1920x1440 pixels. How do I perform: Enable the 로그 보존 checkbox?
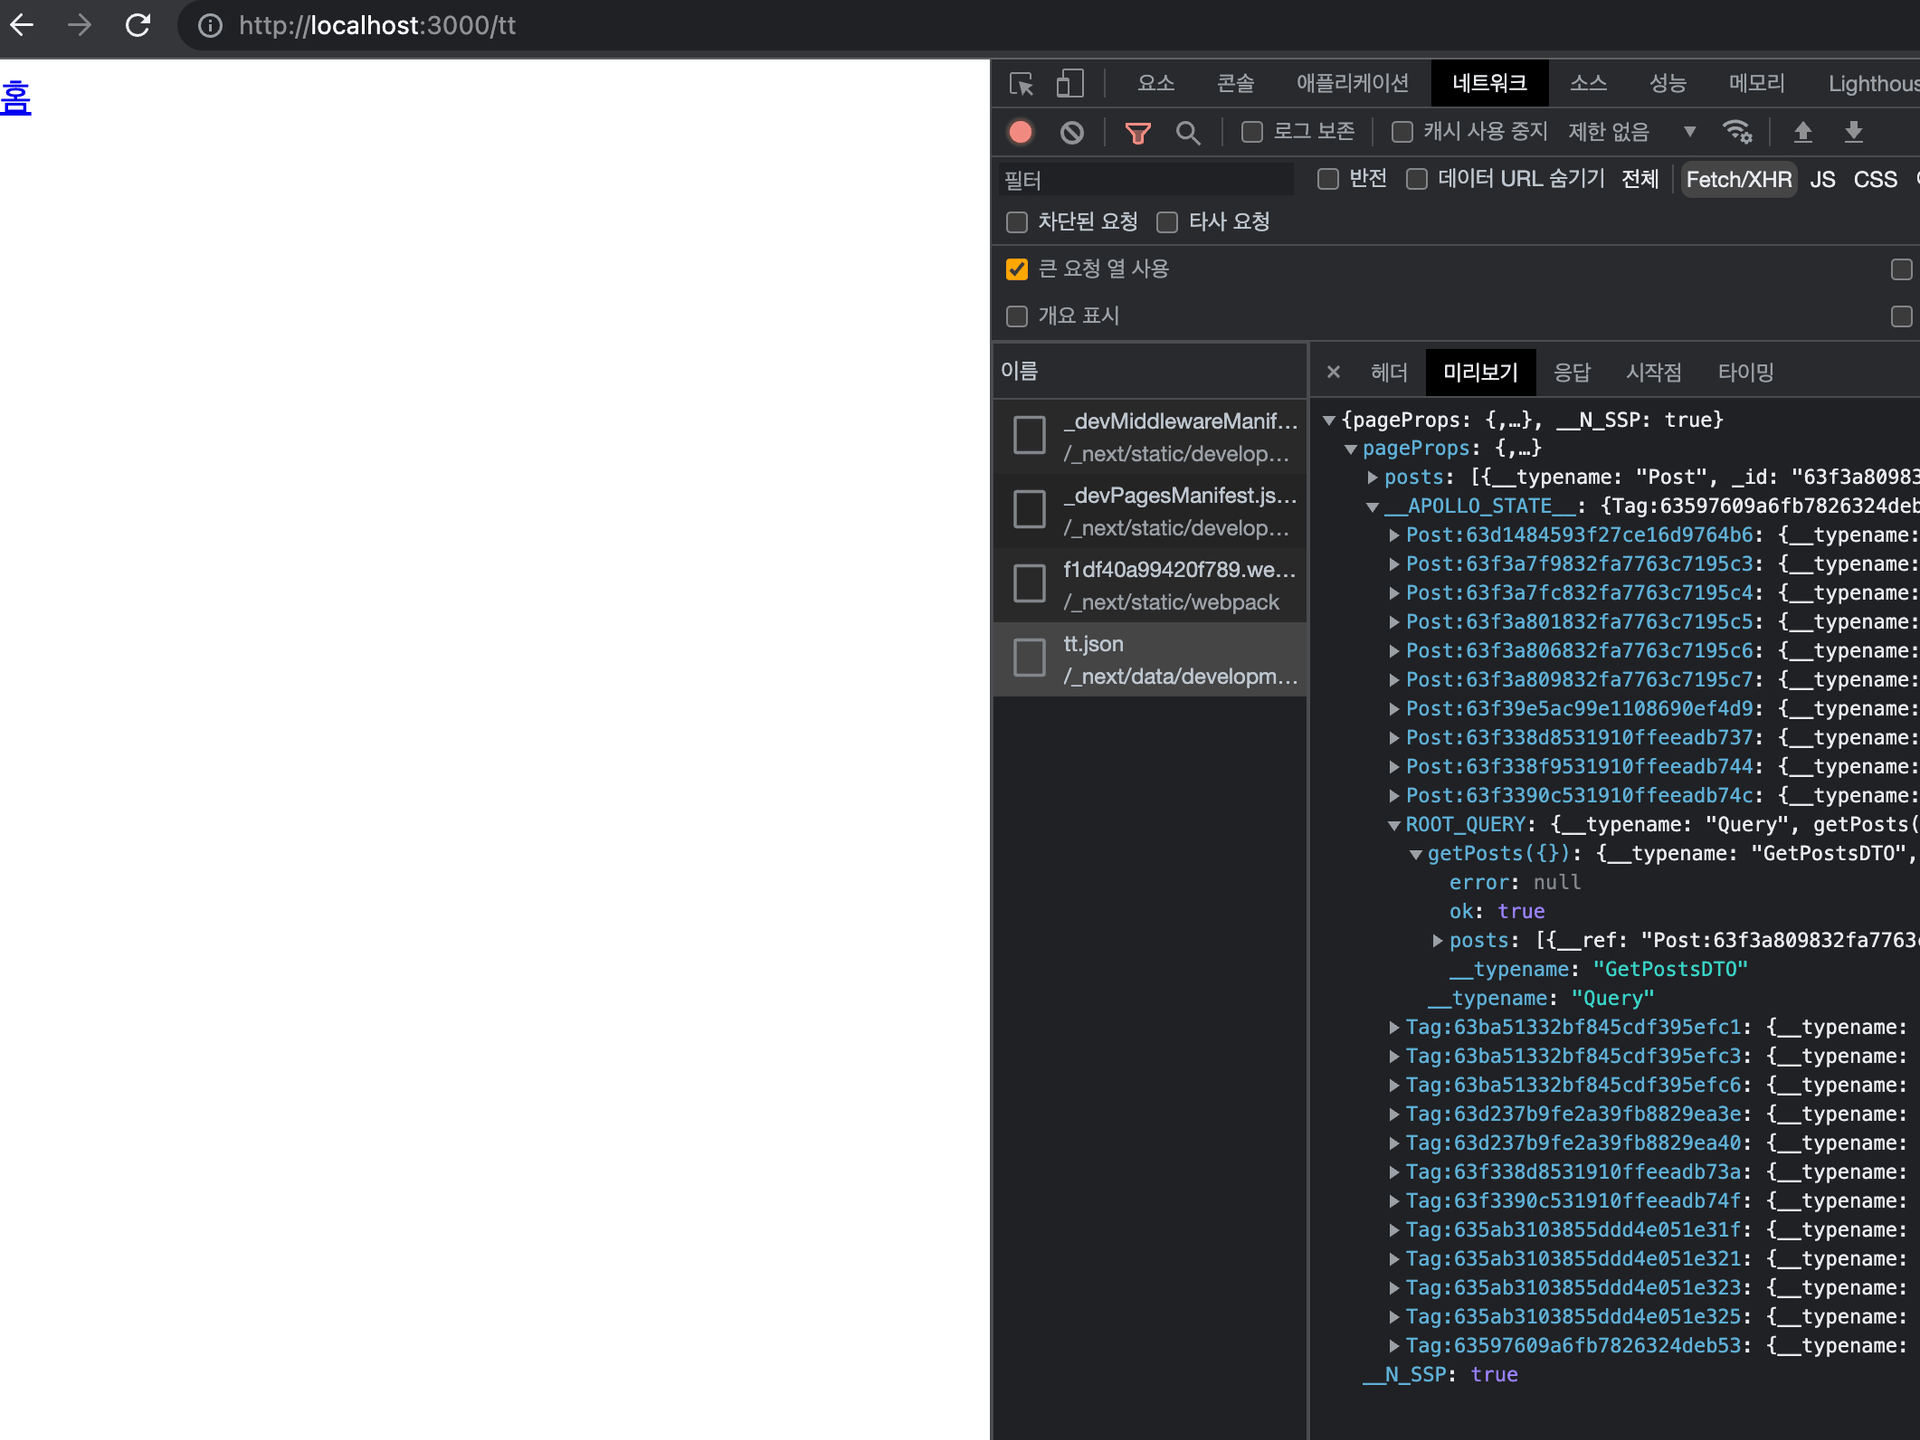pos(1252,132)
